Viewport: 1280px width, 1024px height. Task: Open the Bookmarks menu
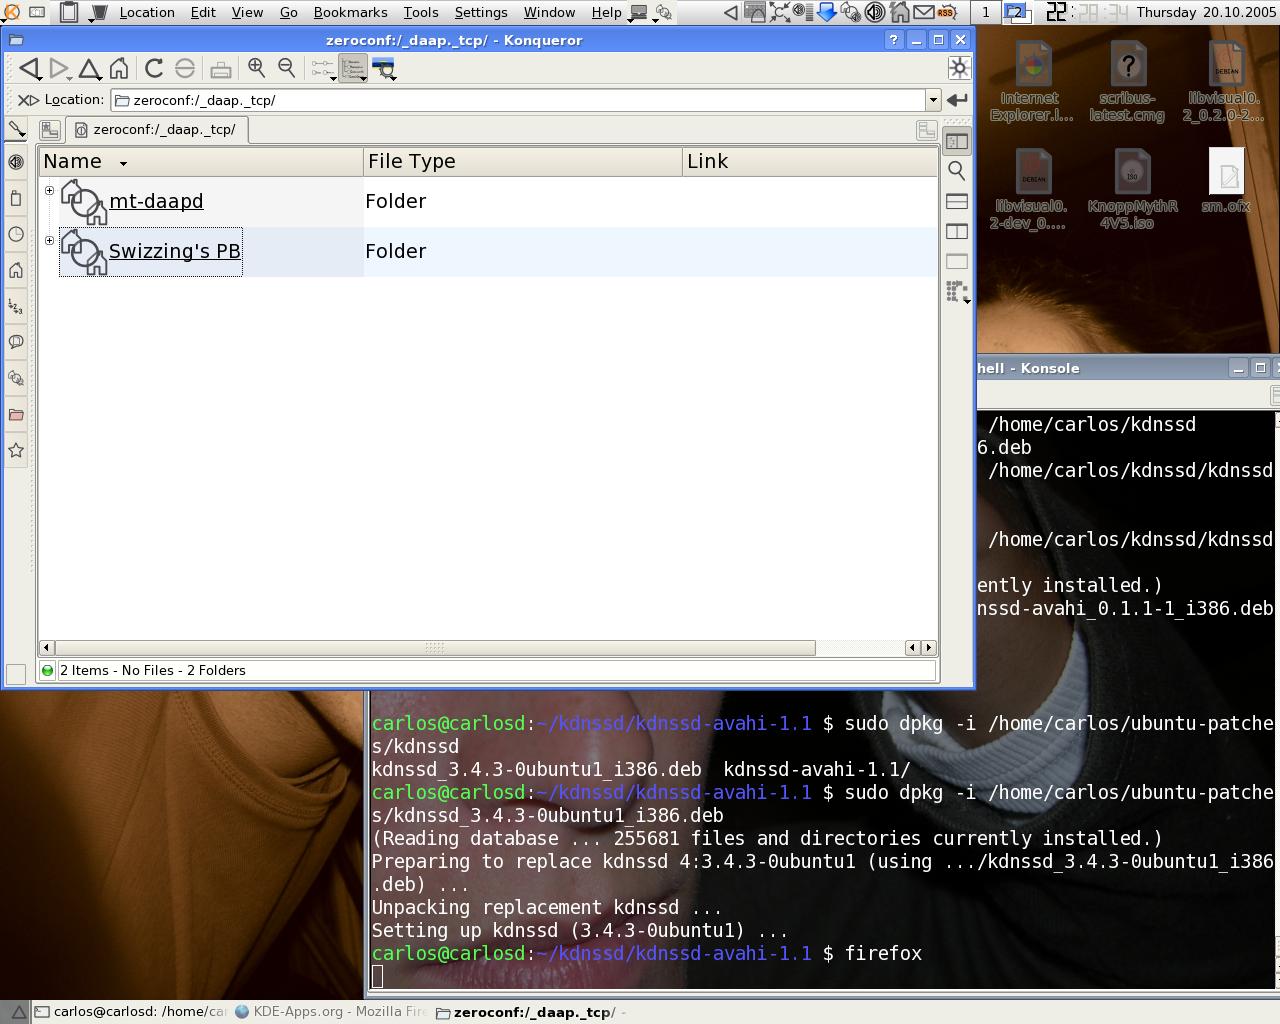pyautogui.click(x=350, y=12)
